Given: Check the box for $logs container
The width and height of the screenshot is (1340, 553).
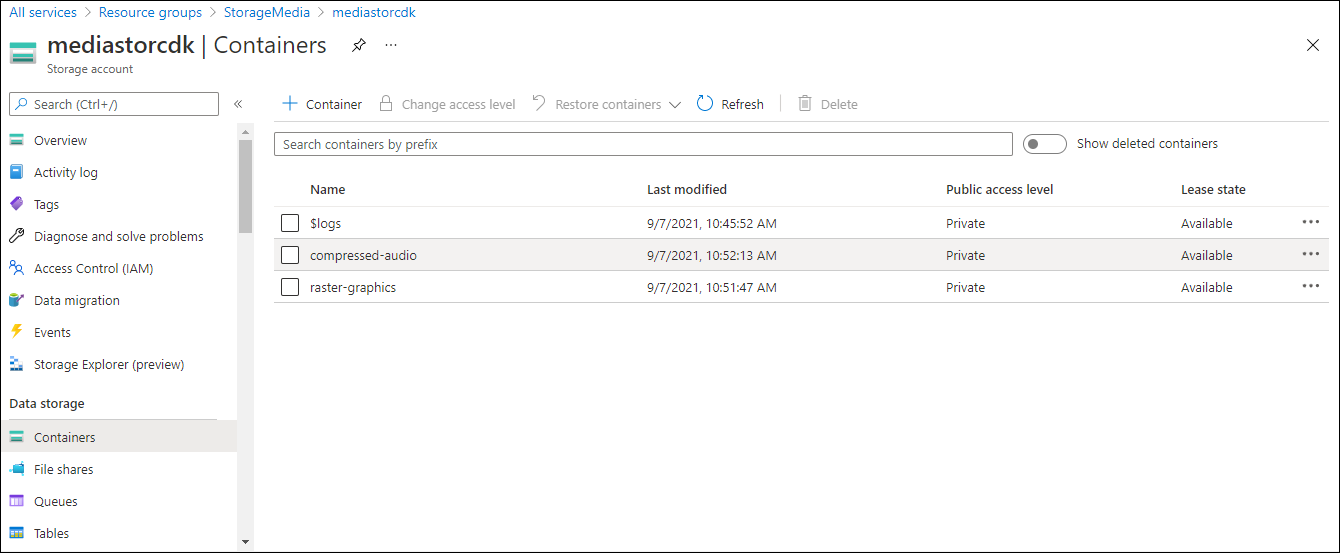Looking at the screenshot, I should point(290,223).
